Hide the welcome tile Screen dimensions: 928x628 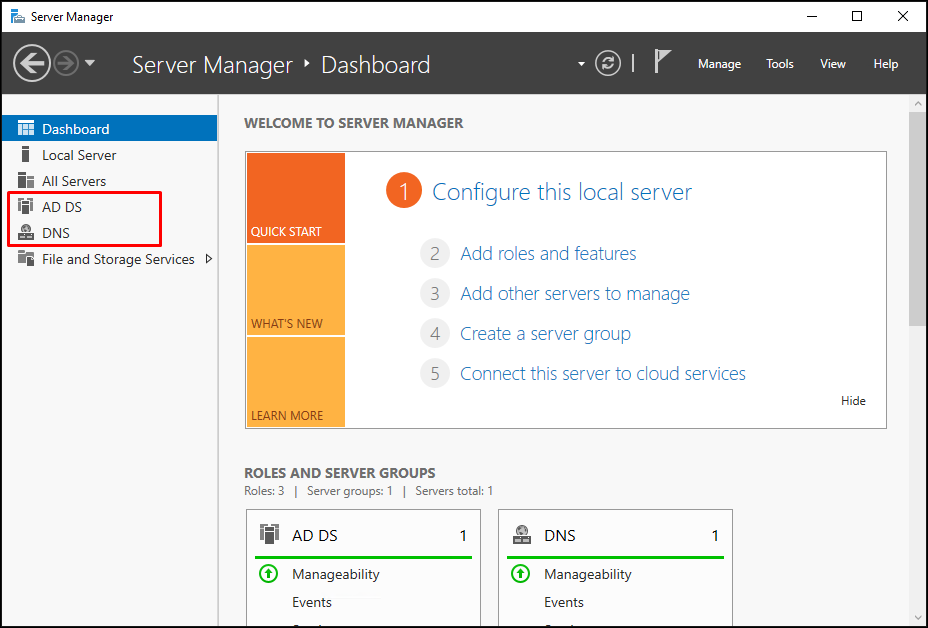click(853, 401)
